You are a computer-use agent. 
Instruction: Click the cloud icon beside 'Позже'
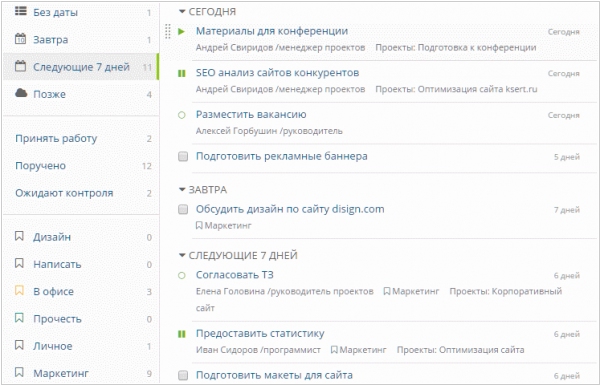click(21, 93)
